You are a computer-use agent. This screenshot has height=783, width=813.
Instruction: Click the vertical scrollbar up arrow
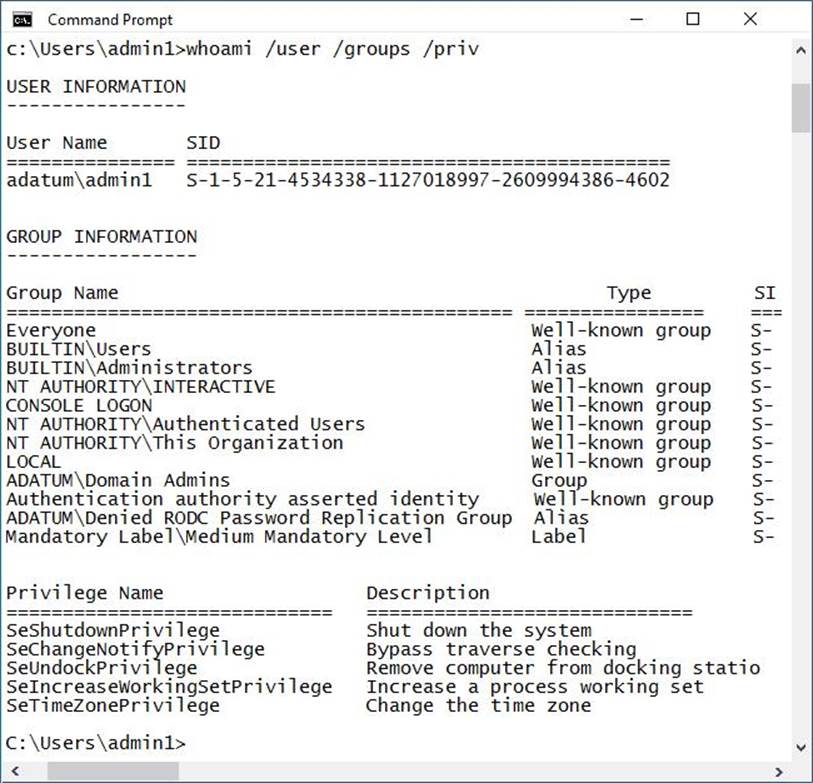click(x=801, y=49)
